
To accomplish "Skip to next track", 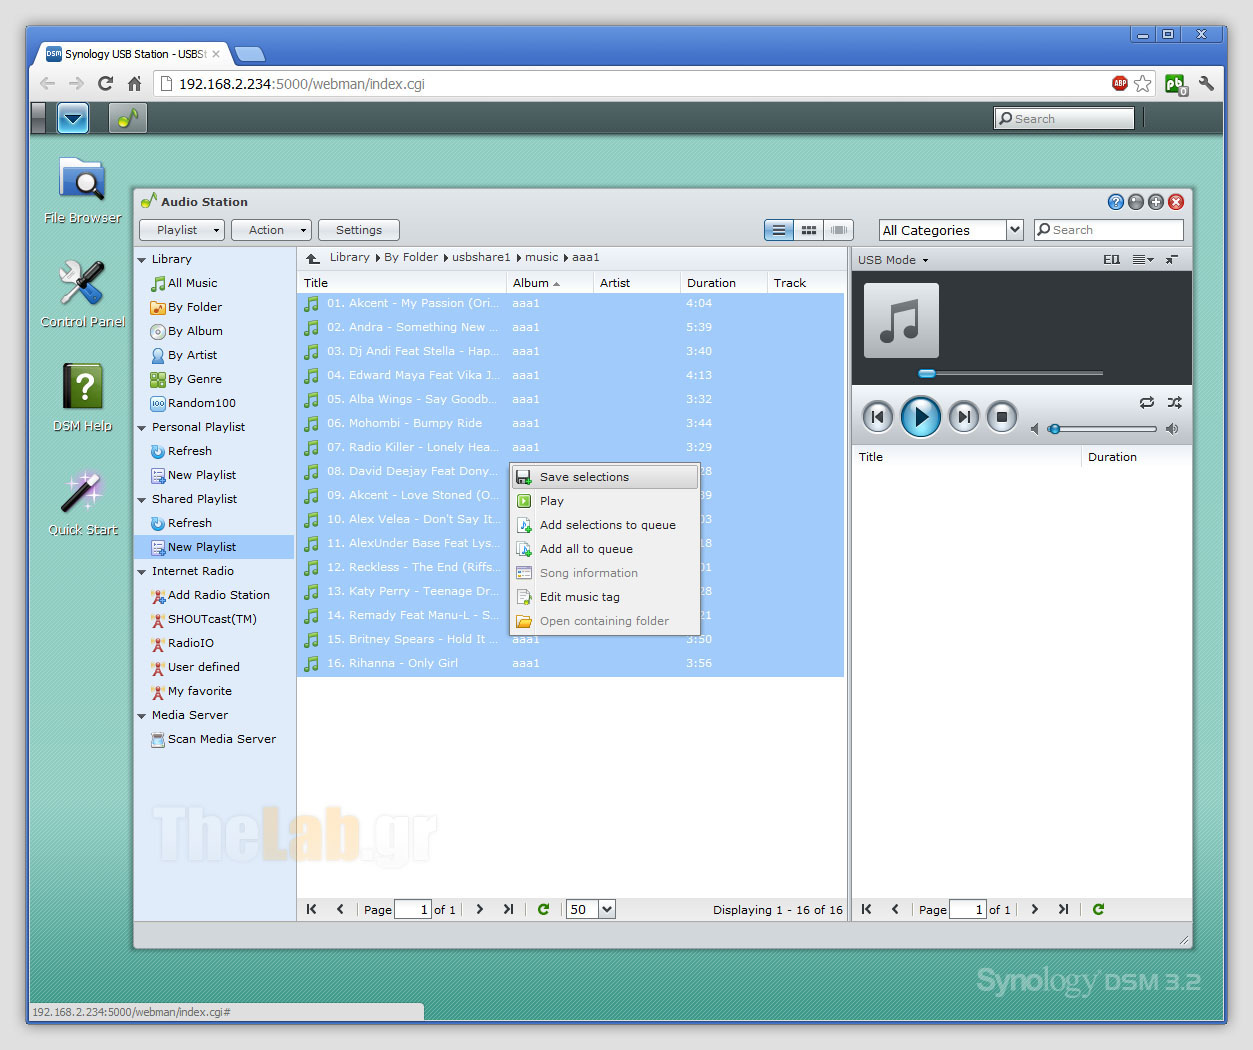I will click(x=964, y=417).
